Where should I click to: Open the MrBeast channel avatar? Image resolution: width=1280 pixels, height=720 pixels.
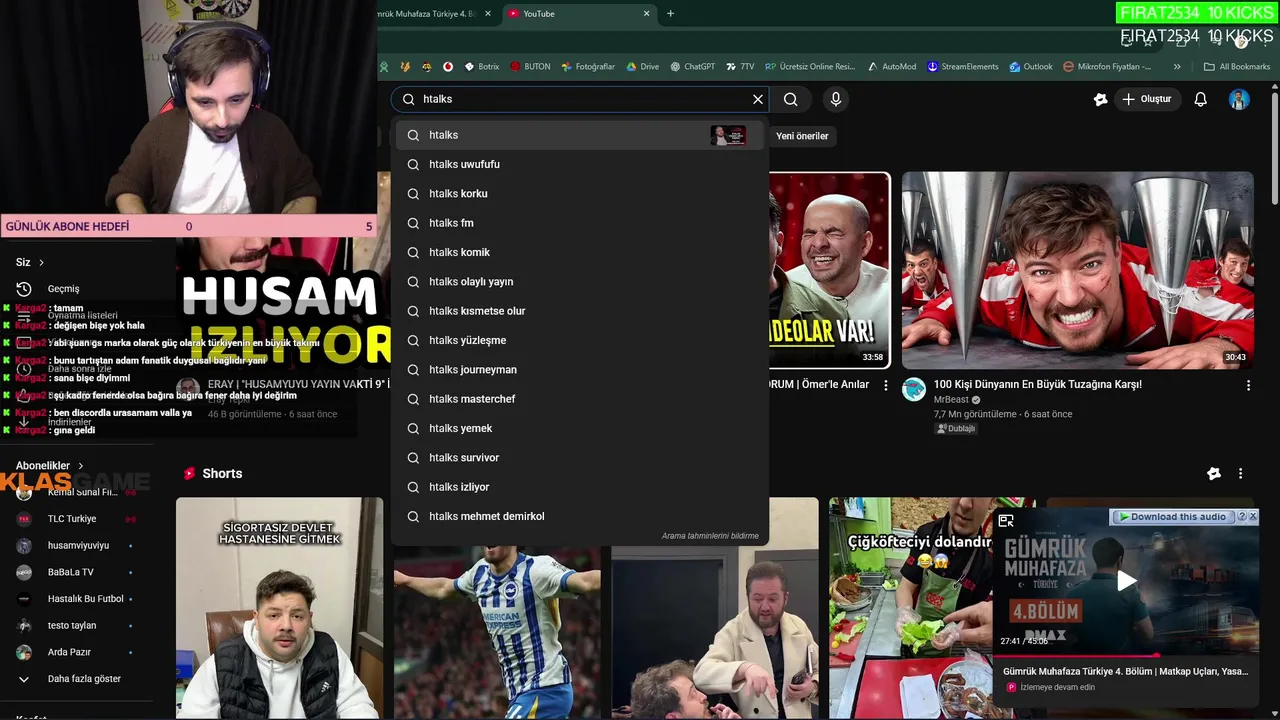click(914, 389)
